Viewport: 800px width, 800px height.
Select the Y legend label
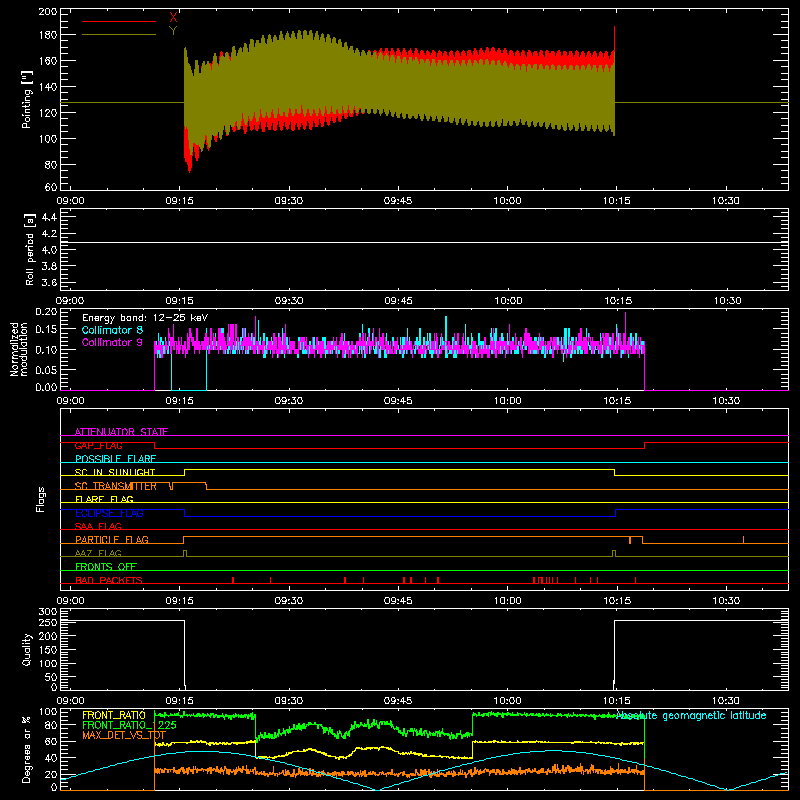173,31
